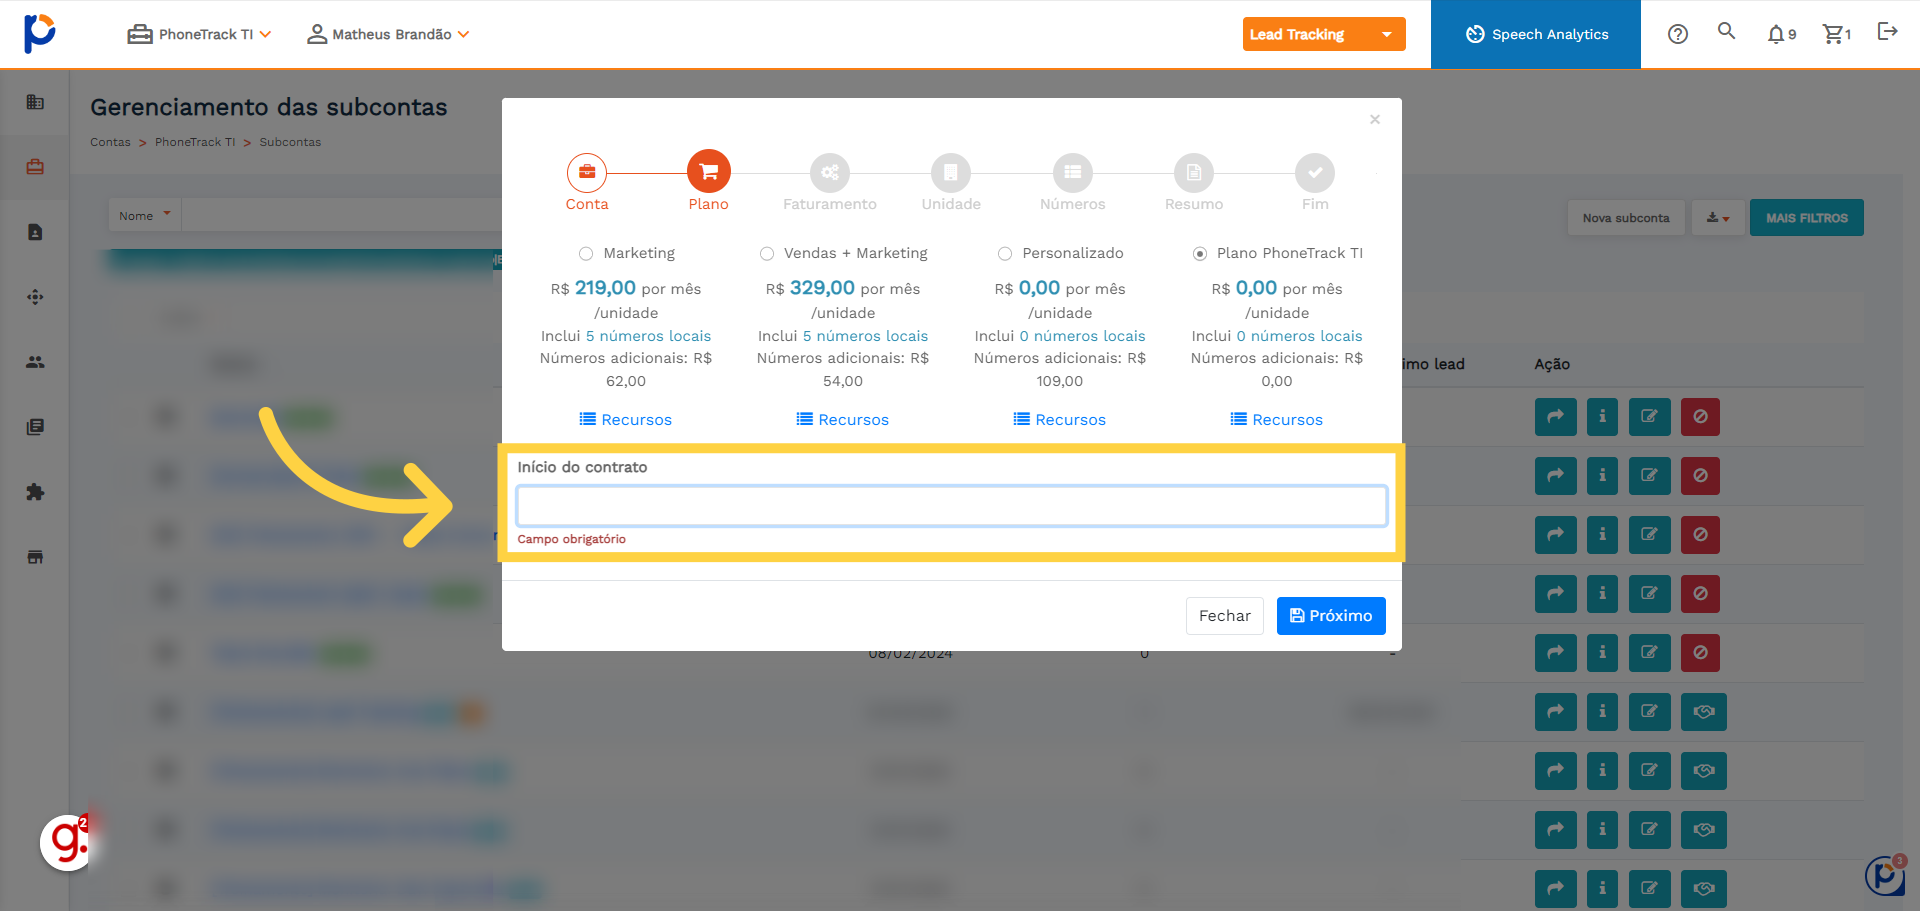
Task: Open the PhoneTrack TI account dropdown
Action: [199, 34]
